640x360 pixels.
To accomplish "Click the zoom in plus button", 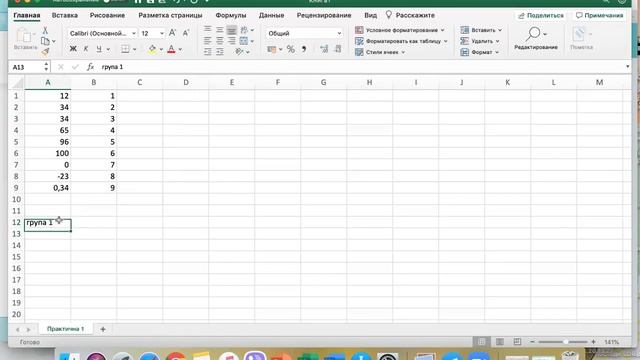I will (x=593, y=342).
